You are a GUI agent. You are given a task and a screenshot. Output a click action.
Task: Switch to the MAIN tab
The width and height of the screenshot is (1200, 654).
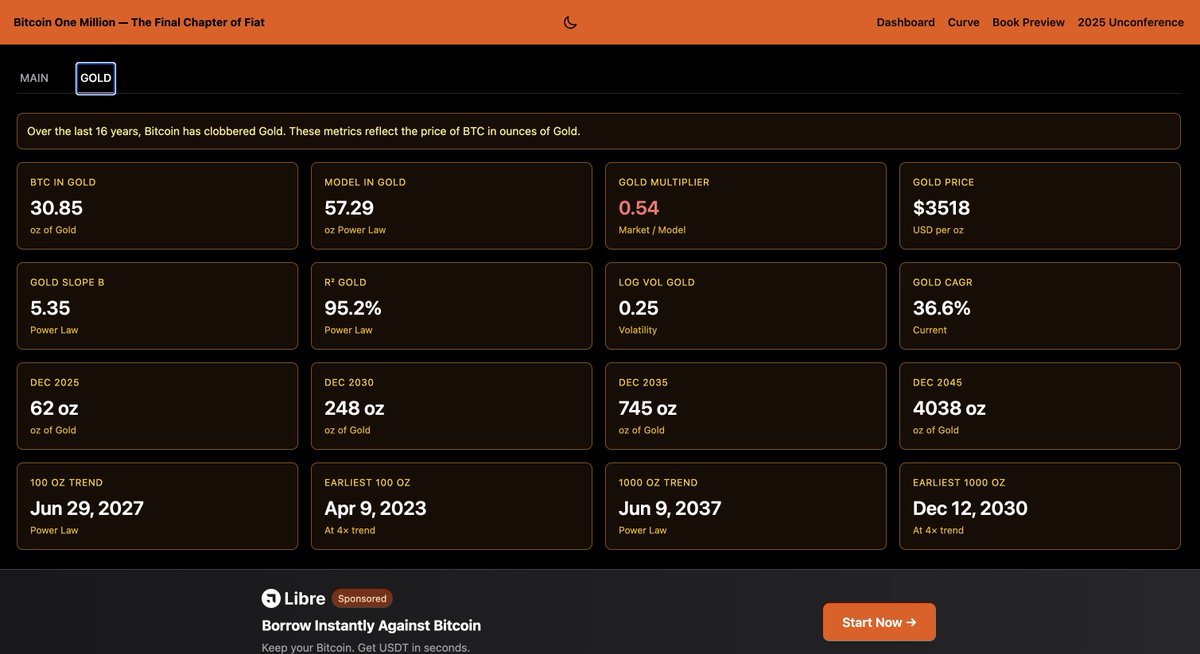[x=34, y=78]
